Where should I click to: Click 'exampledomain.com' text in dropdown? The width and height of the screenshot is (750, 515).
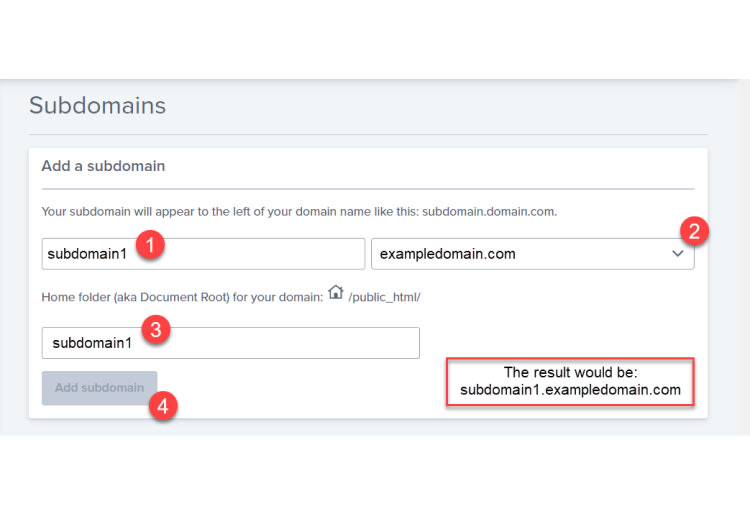pyautogui.click(x=448, y=254)
